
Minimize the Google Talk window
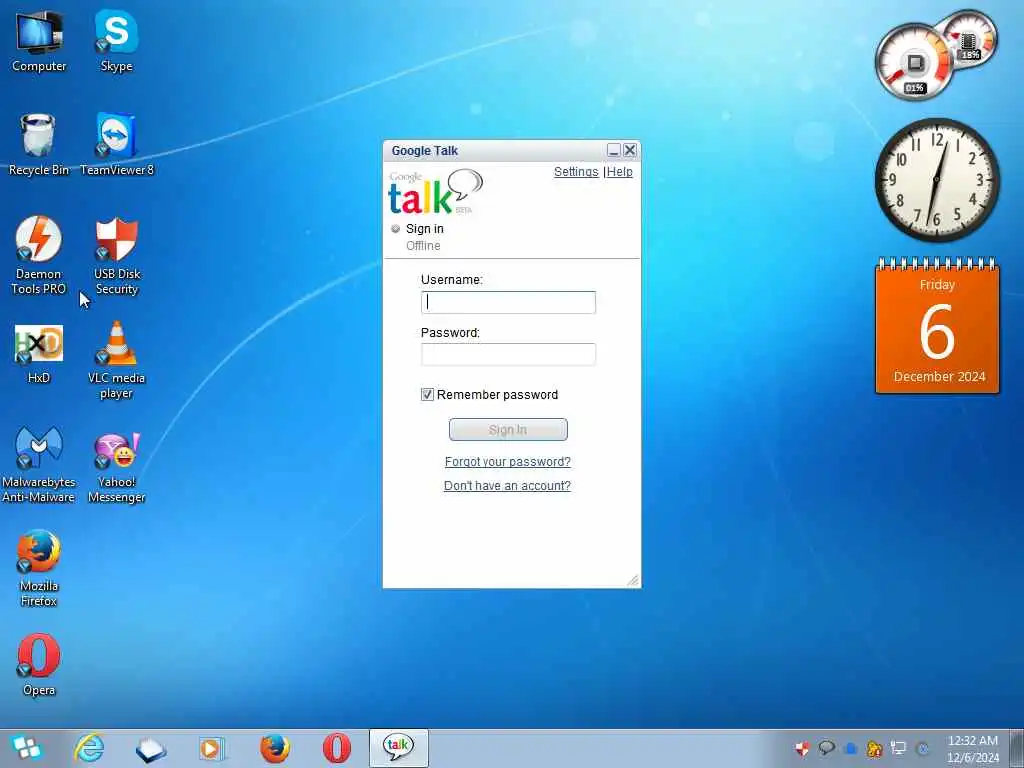tap(613, 150)
